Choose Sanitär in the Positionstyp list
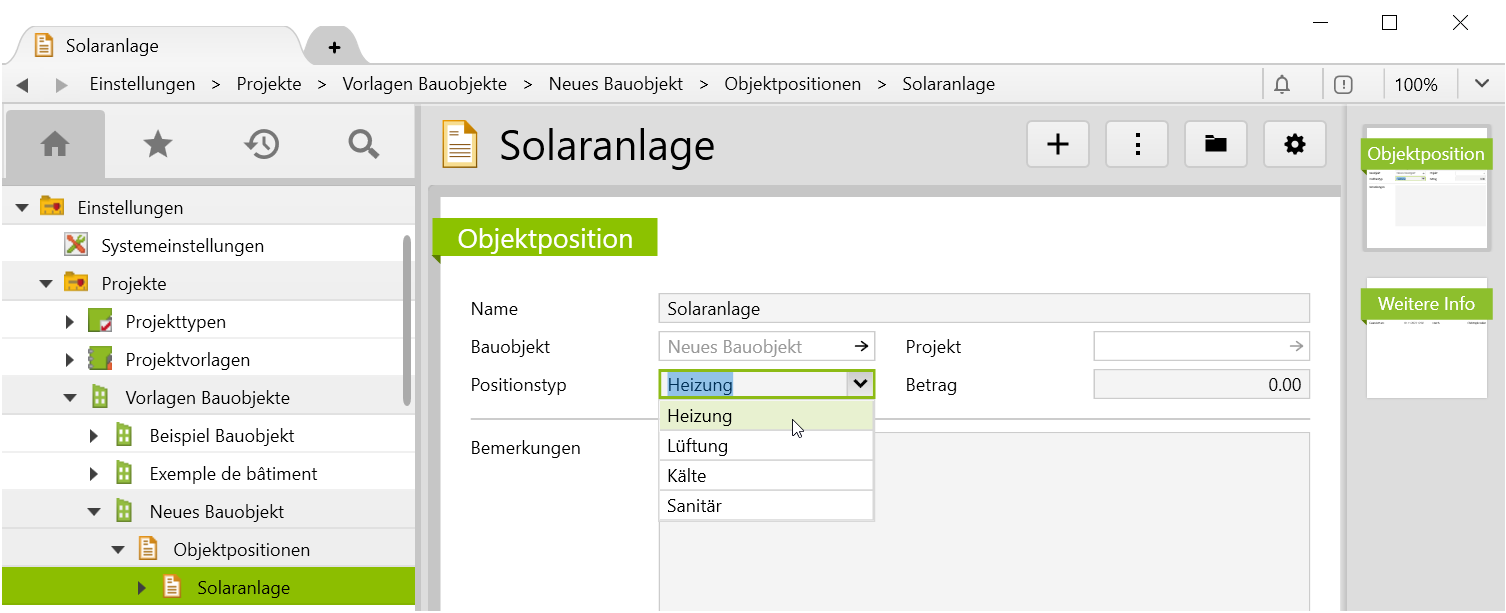 click(765, 506)
